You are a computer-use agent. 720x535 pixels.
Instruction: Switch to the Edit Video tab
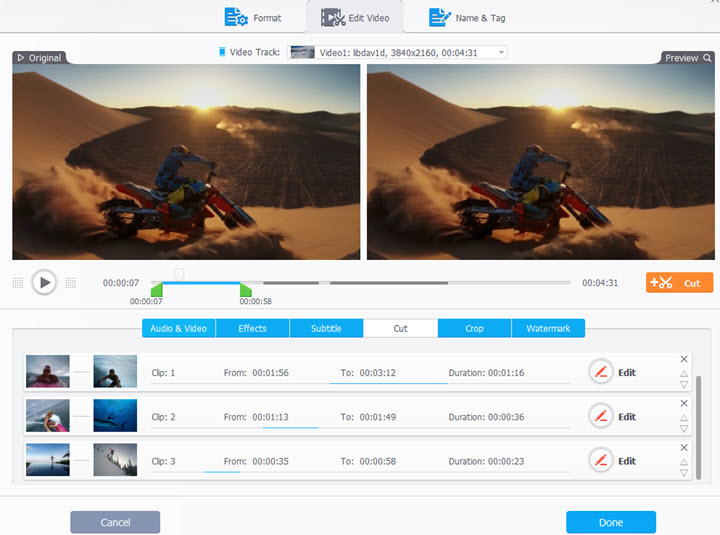[355, 17]
